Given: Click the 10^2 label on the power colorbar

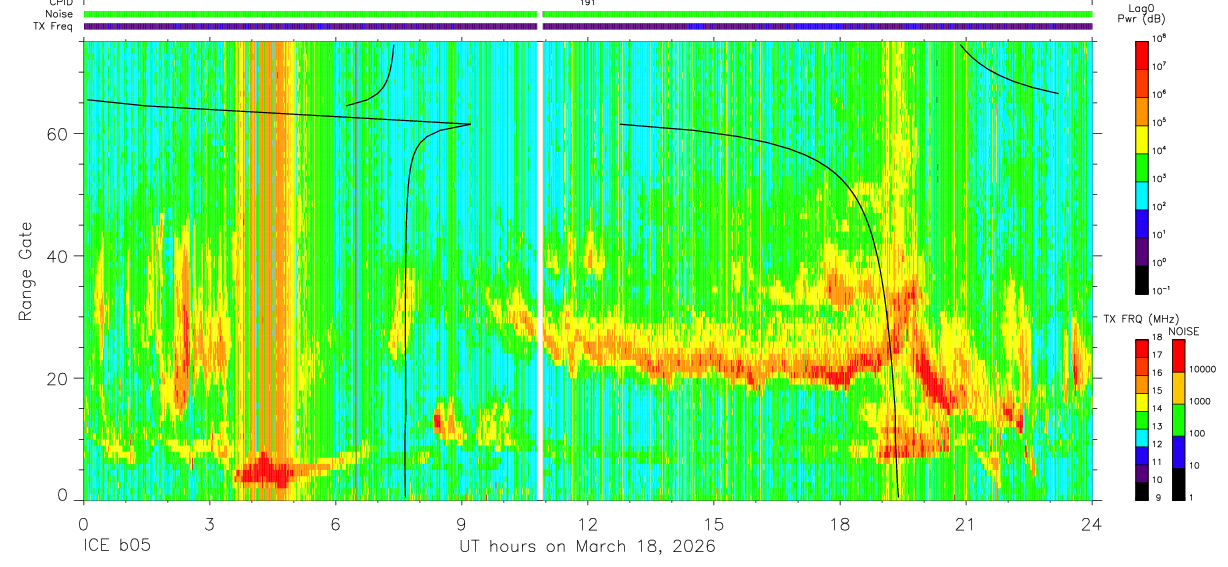Looking at the screenshot, I should [x=1160, y=206].
